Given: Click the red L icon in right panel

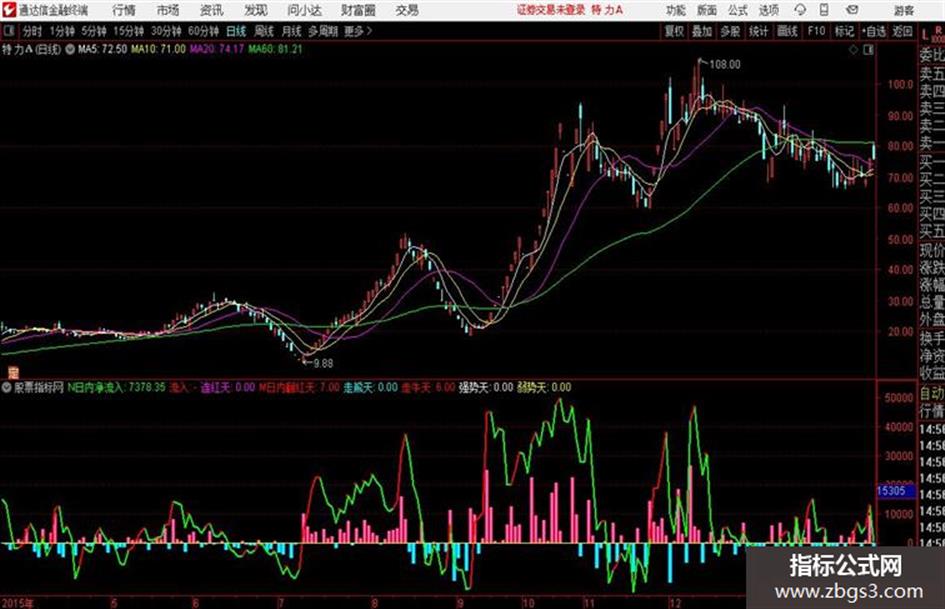Looking at the screenshot, I should (x=925, y=34).
